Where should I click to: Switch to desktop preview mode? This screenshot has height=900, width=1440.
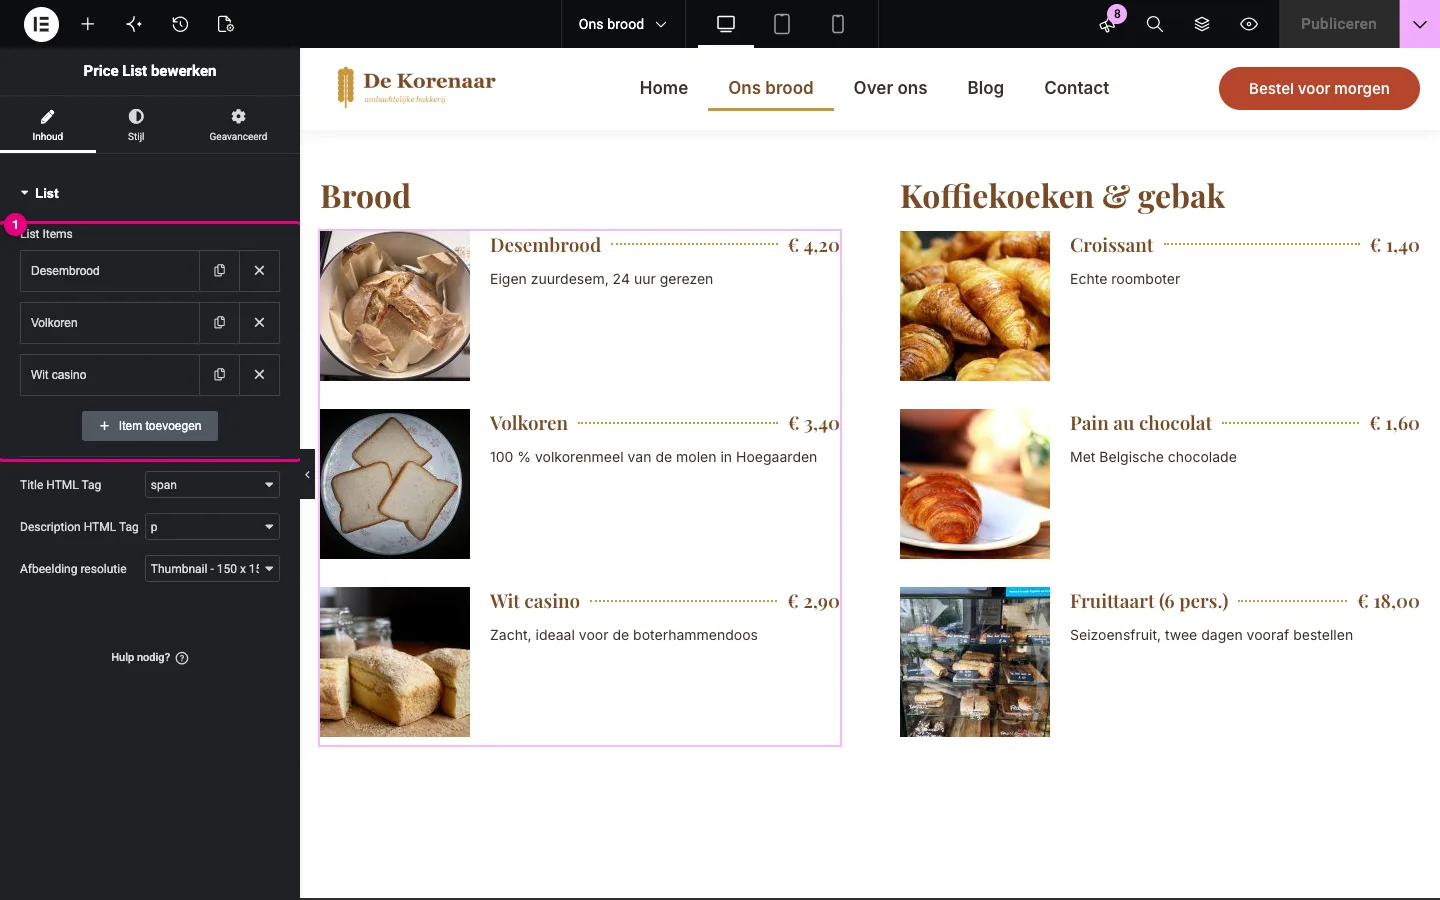[x=726, y=24]
